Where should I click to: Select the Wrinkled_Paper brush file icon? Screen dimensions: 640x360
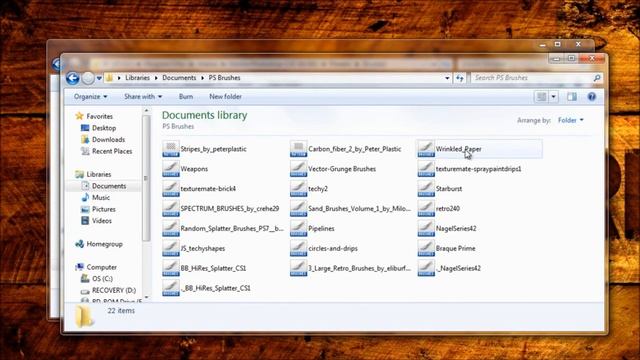(426, 149)
